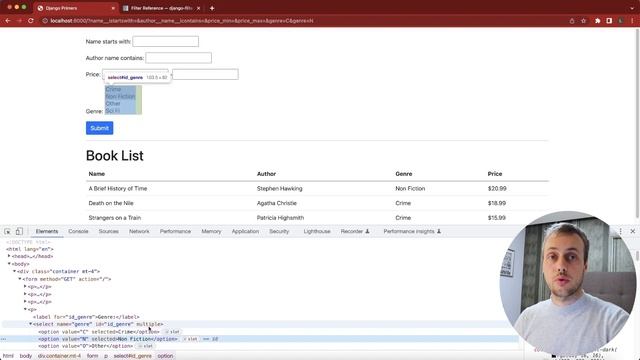Click 'select#id_genre' in the breadcrumb

133,356
